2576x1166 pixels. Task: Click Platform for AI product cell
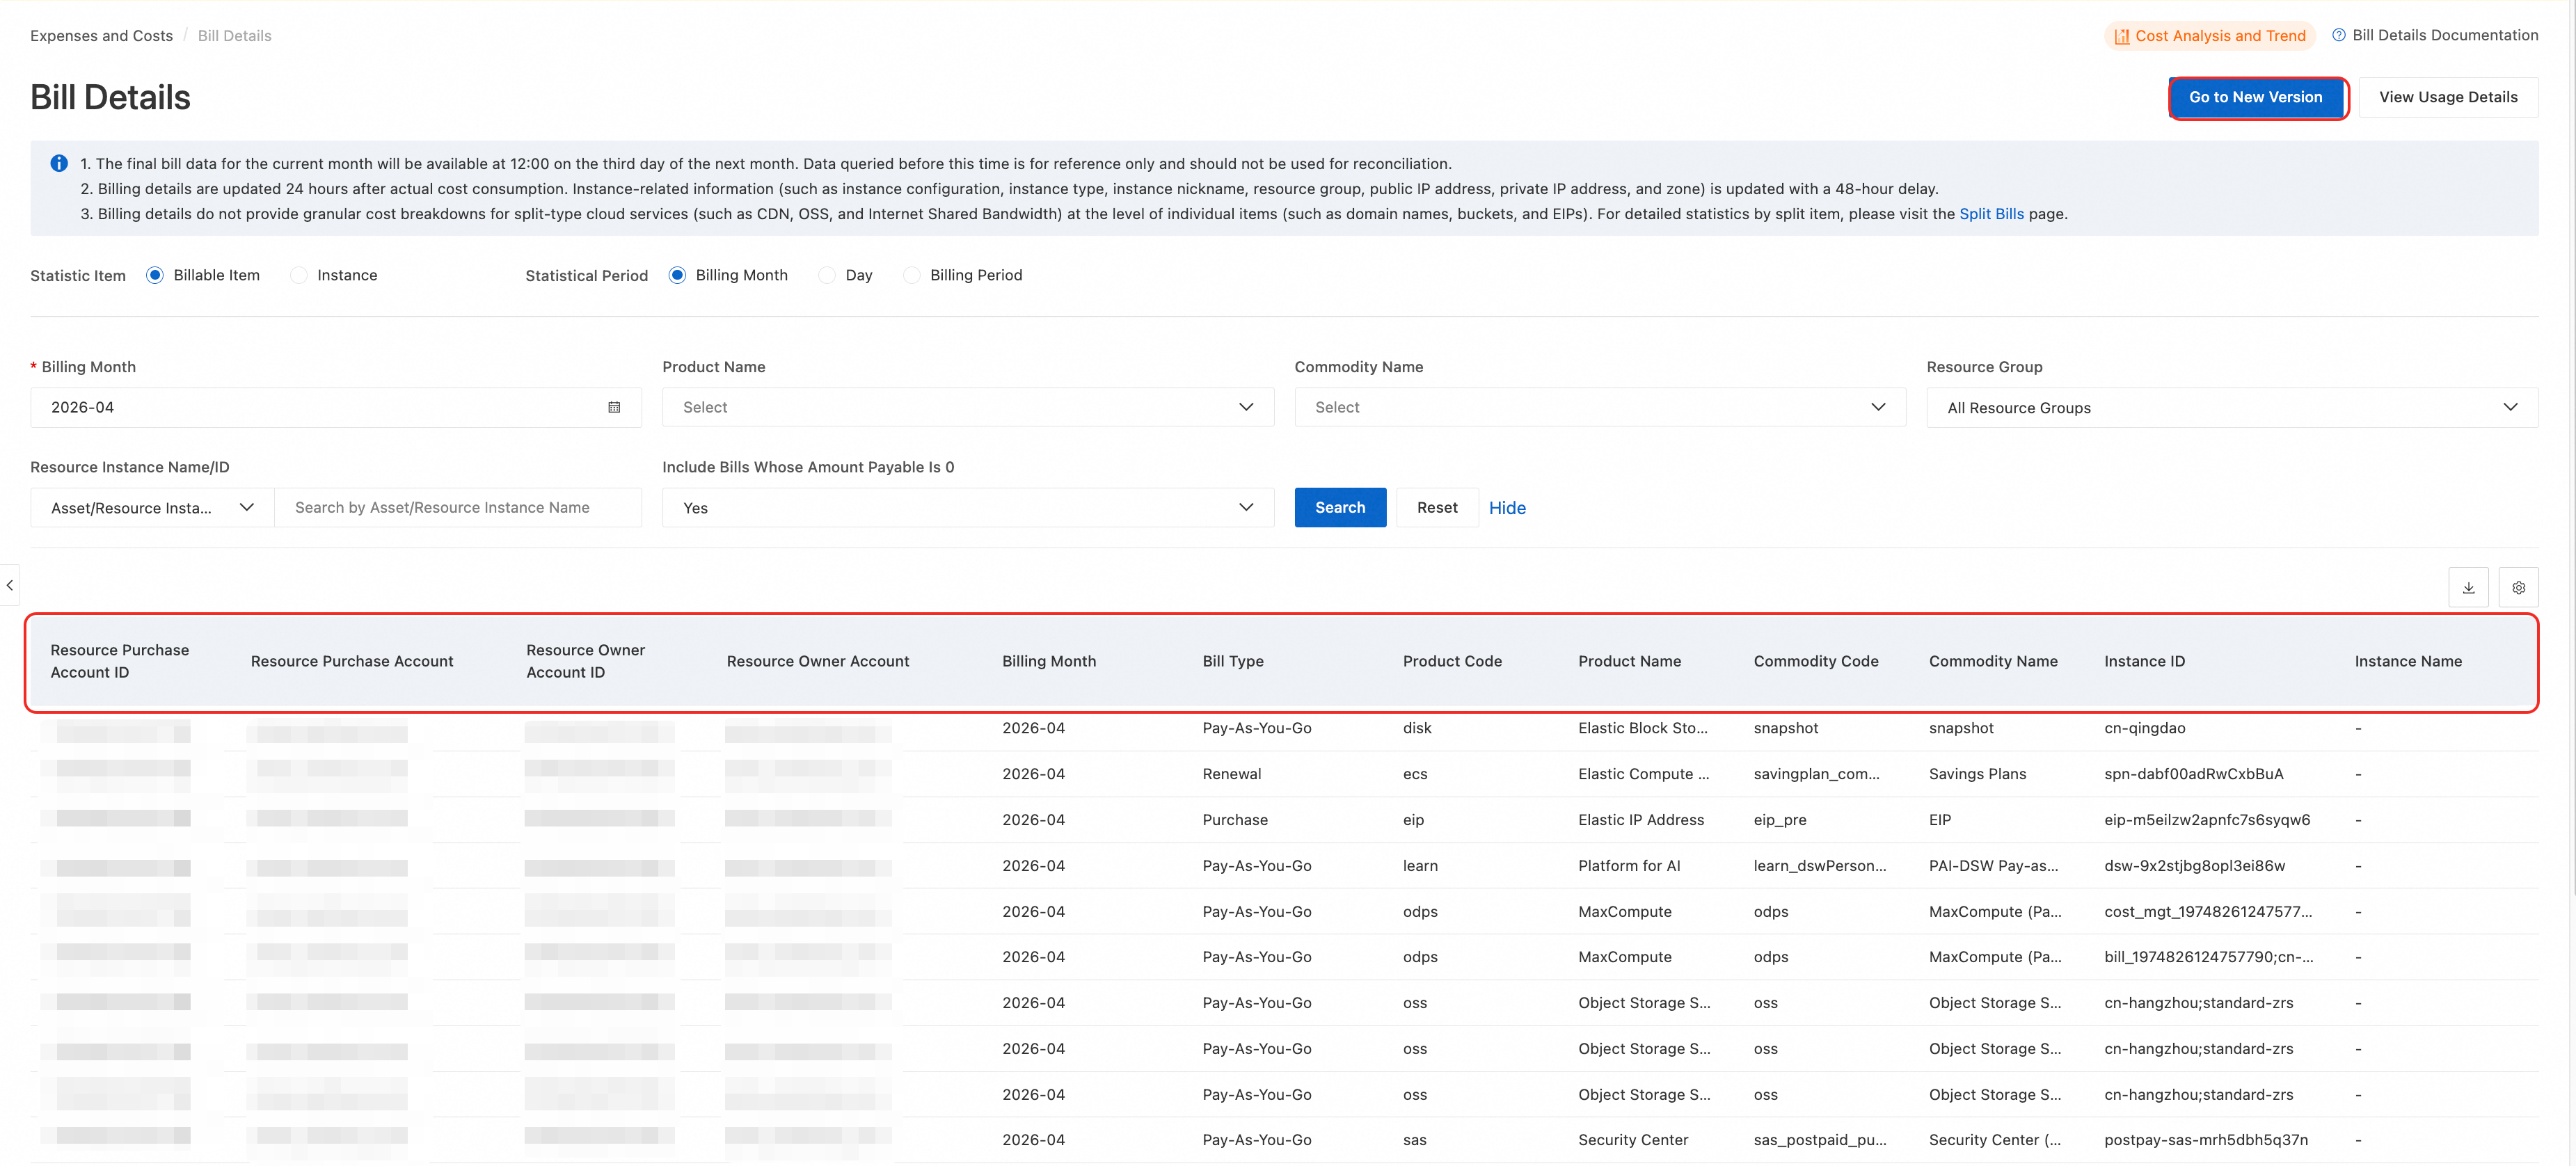pos(1628,866)
